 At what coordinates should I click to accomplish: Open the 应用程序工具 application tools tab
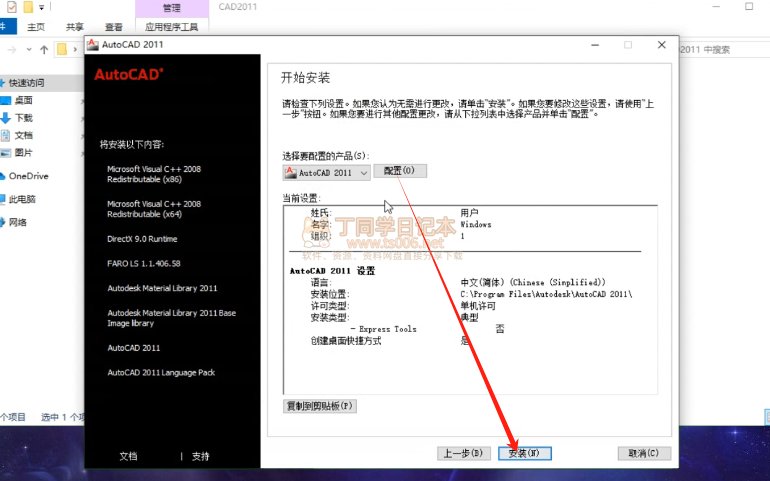pyautogui.click(x=172, y=28)
